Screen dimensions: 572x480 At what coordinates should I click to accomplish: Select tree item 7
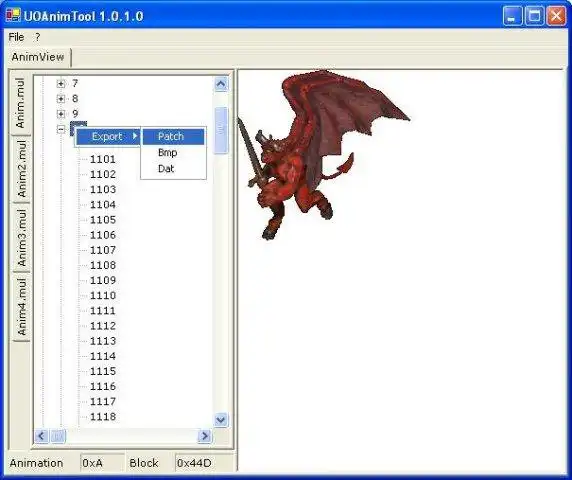75,84
